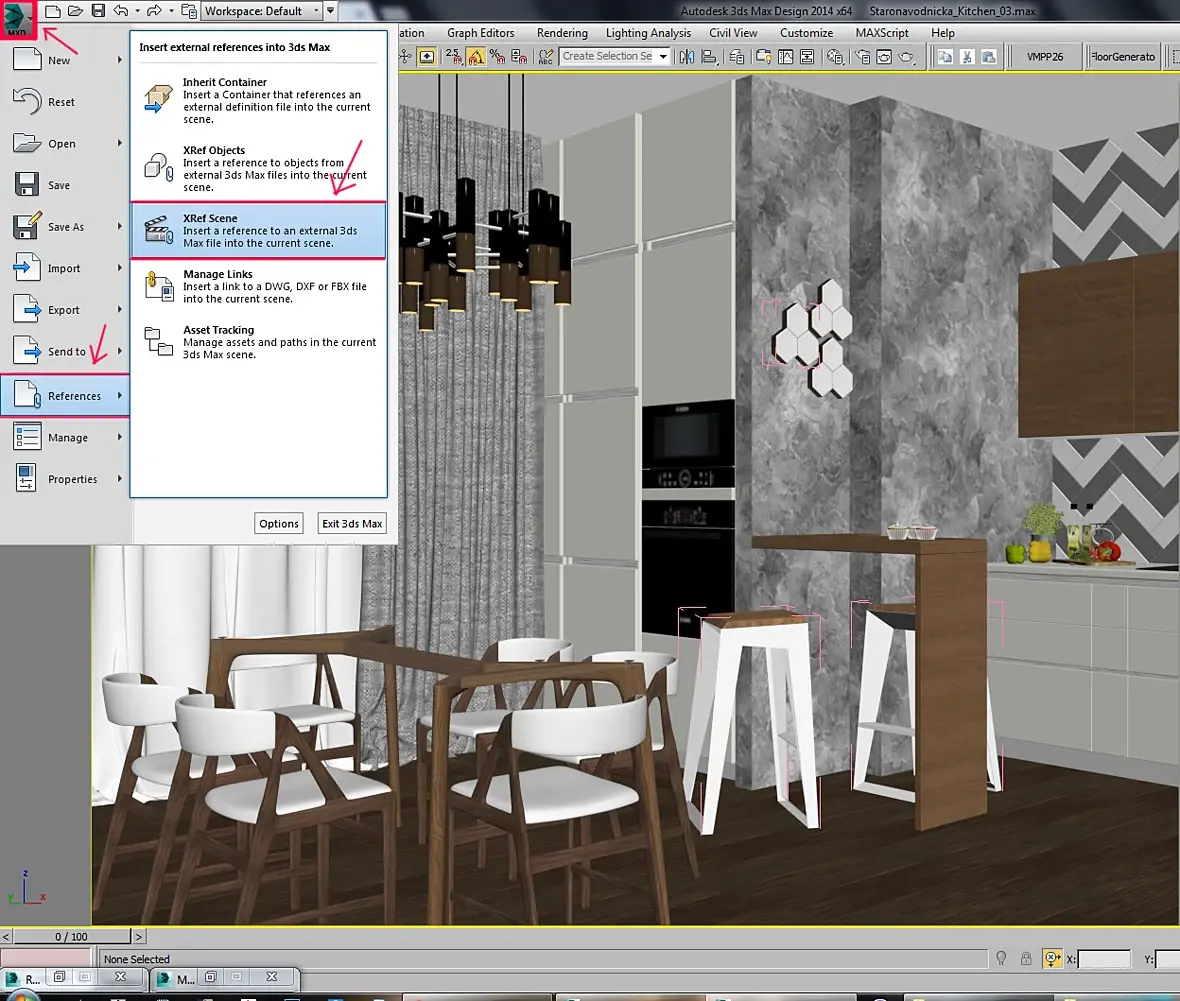Click the Render Production teapot icon
1180x1001 pixels.
point(907,56)
